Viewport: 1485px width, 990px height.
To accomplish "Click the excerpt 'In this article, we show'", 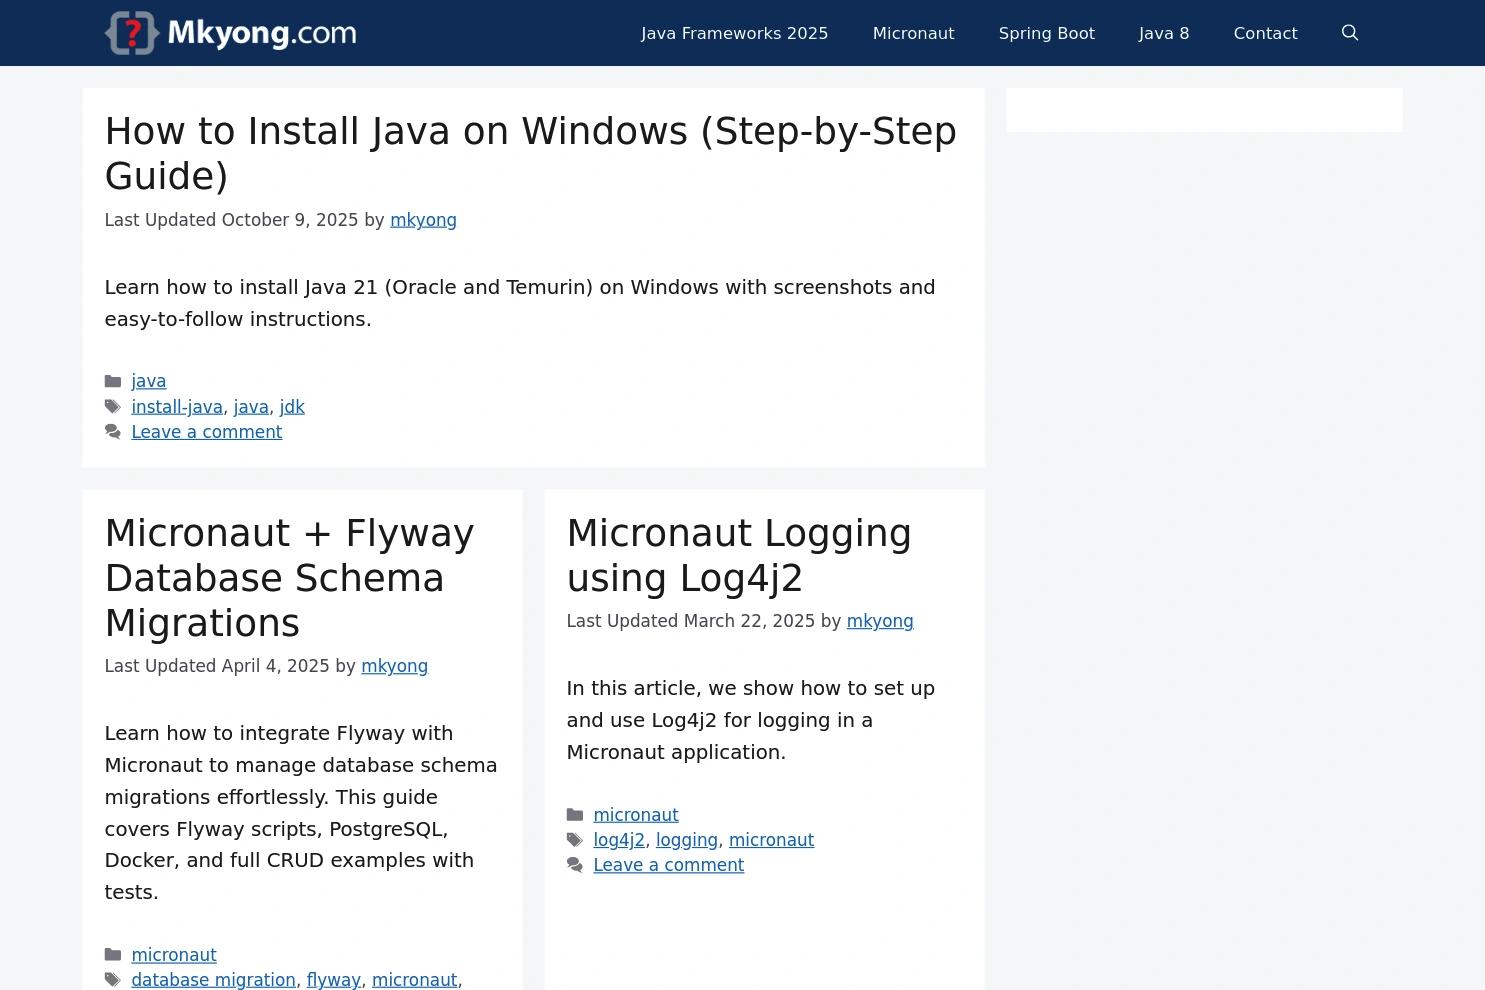I will click(751, 720).
